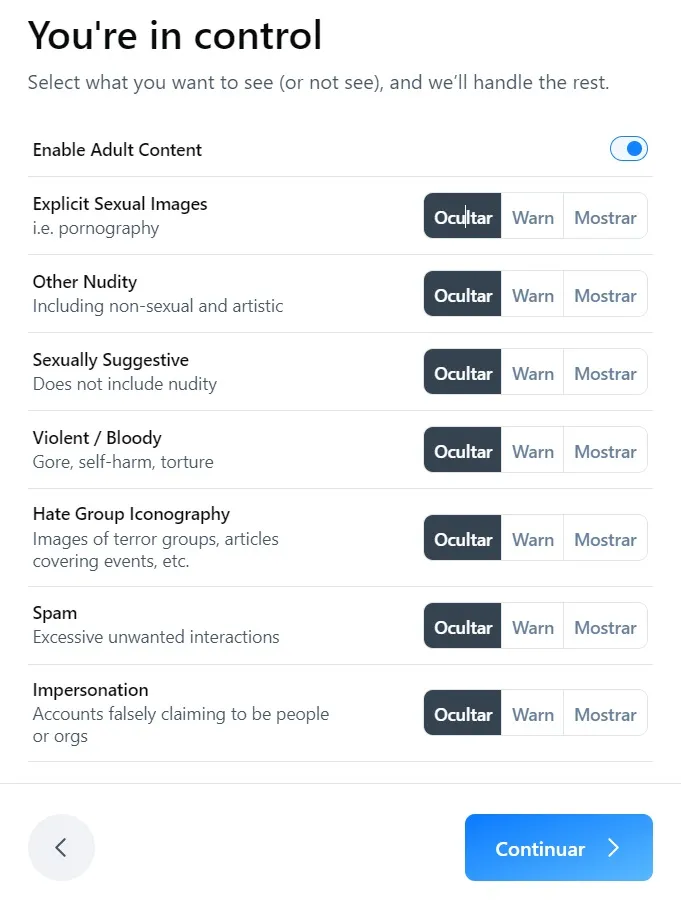Choose Mostrar for Violent / Bloody
This screenshot has width=681, height=901.
[x=605, y=451]
